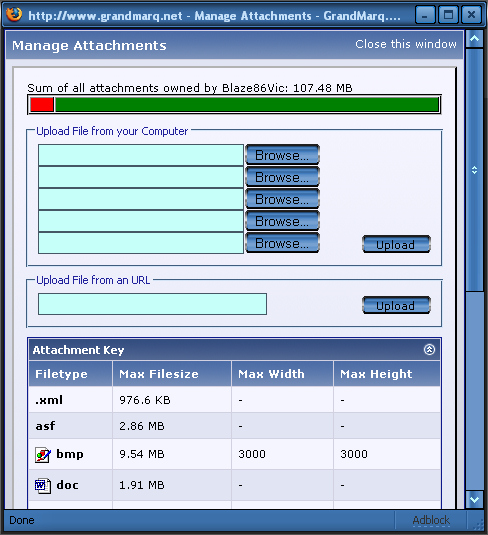Click the Firefox icon in title bar
This screenshot has width=488, height=535.
coord(14,15)
